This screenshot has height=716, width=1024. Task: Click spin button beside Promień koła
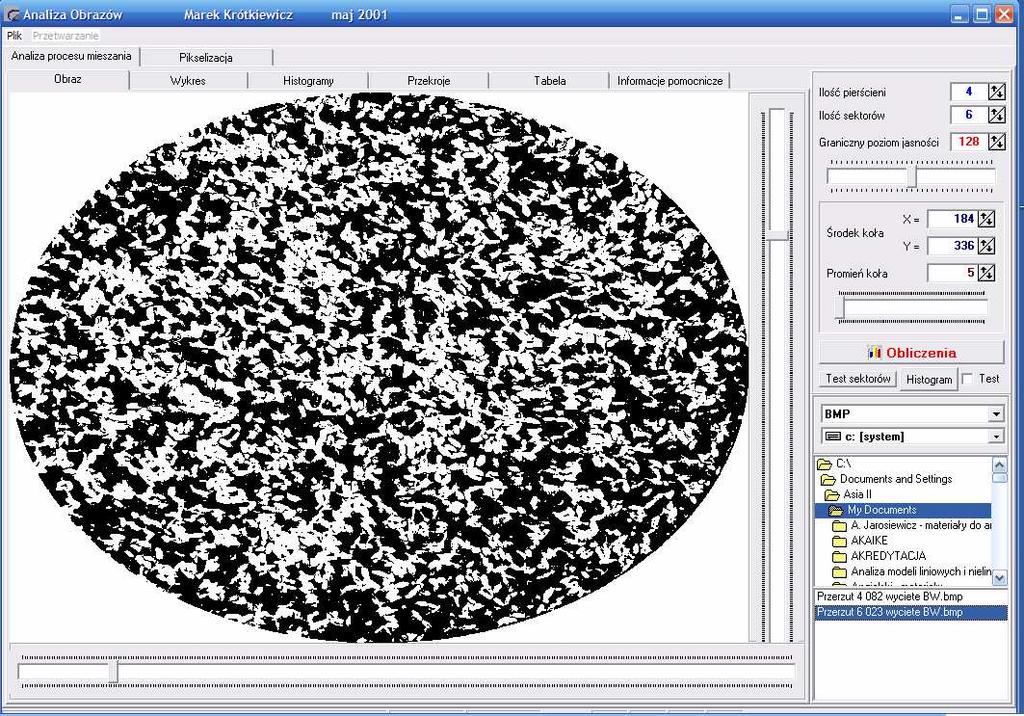(x=986, y=272)
